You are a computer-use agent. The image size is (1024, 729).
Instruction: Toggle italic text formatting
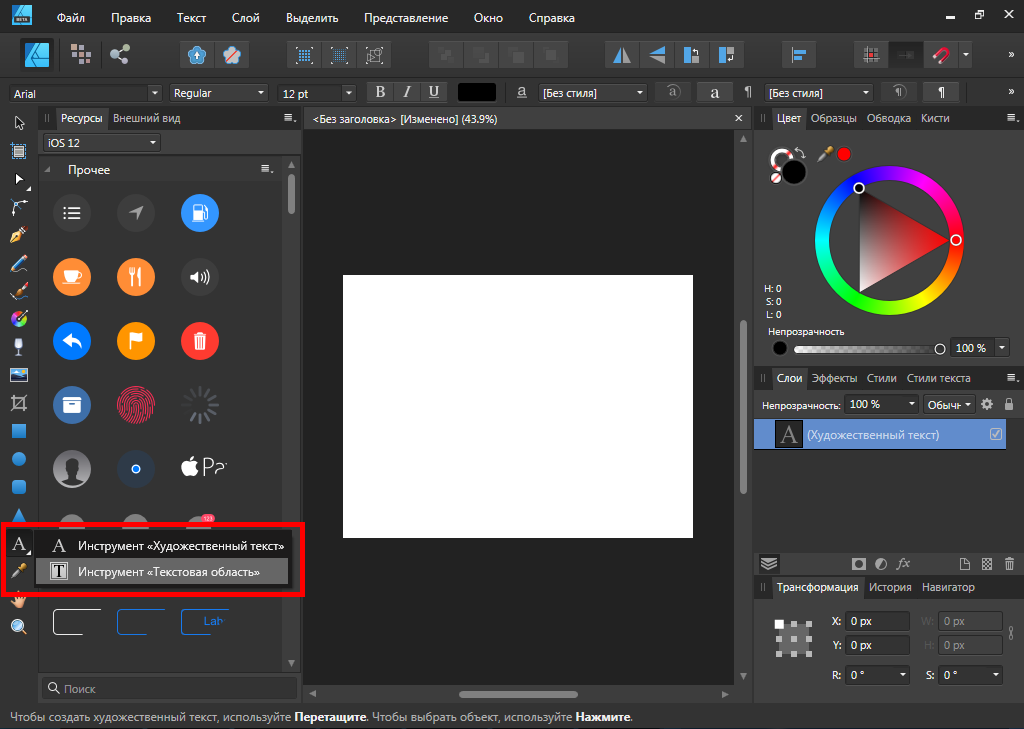[407, 92]
